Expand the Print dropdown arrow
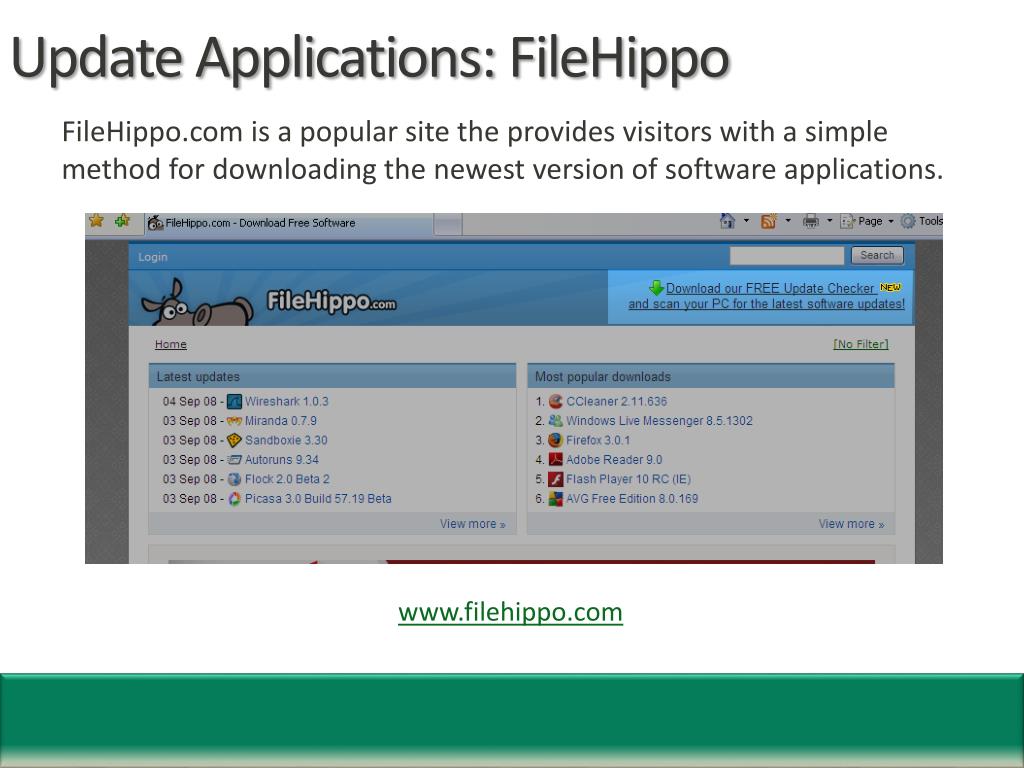The height and width of the screenshot is (768, 1024). (830, 221)
